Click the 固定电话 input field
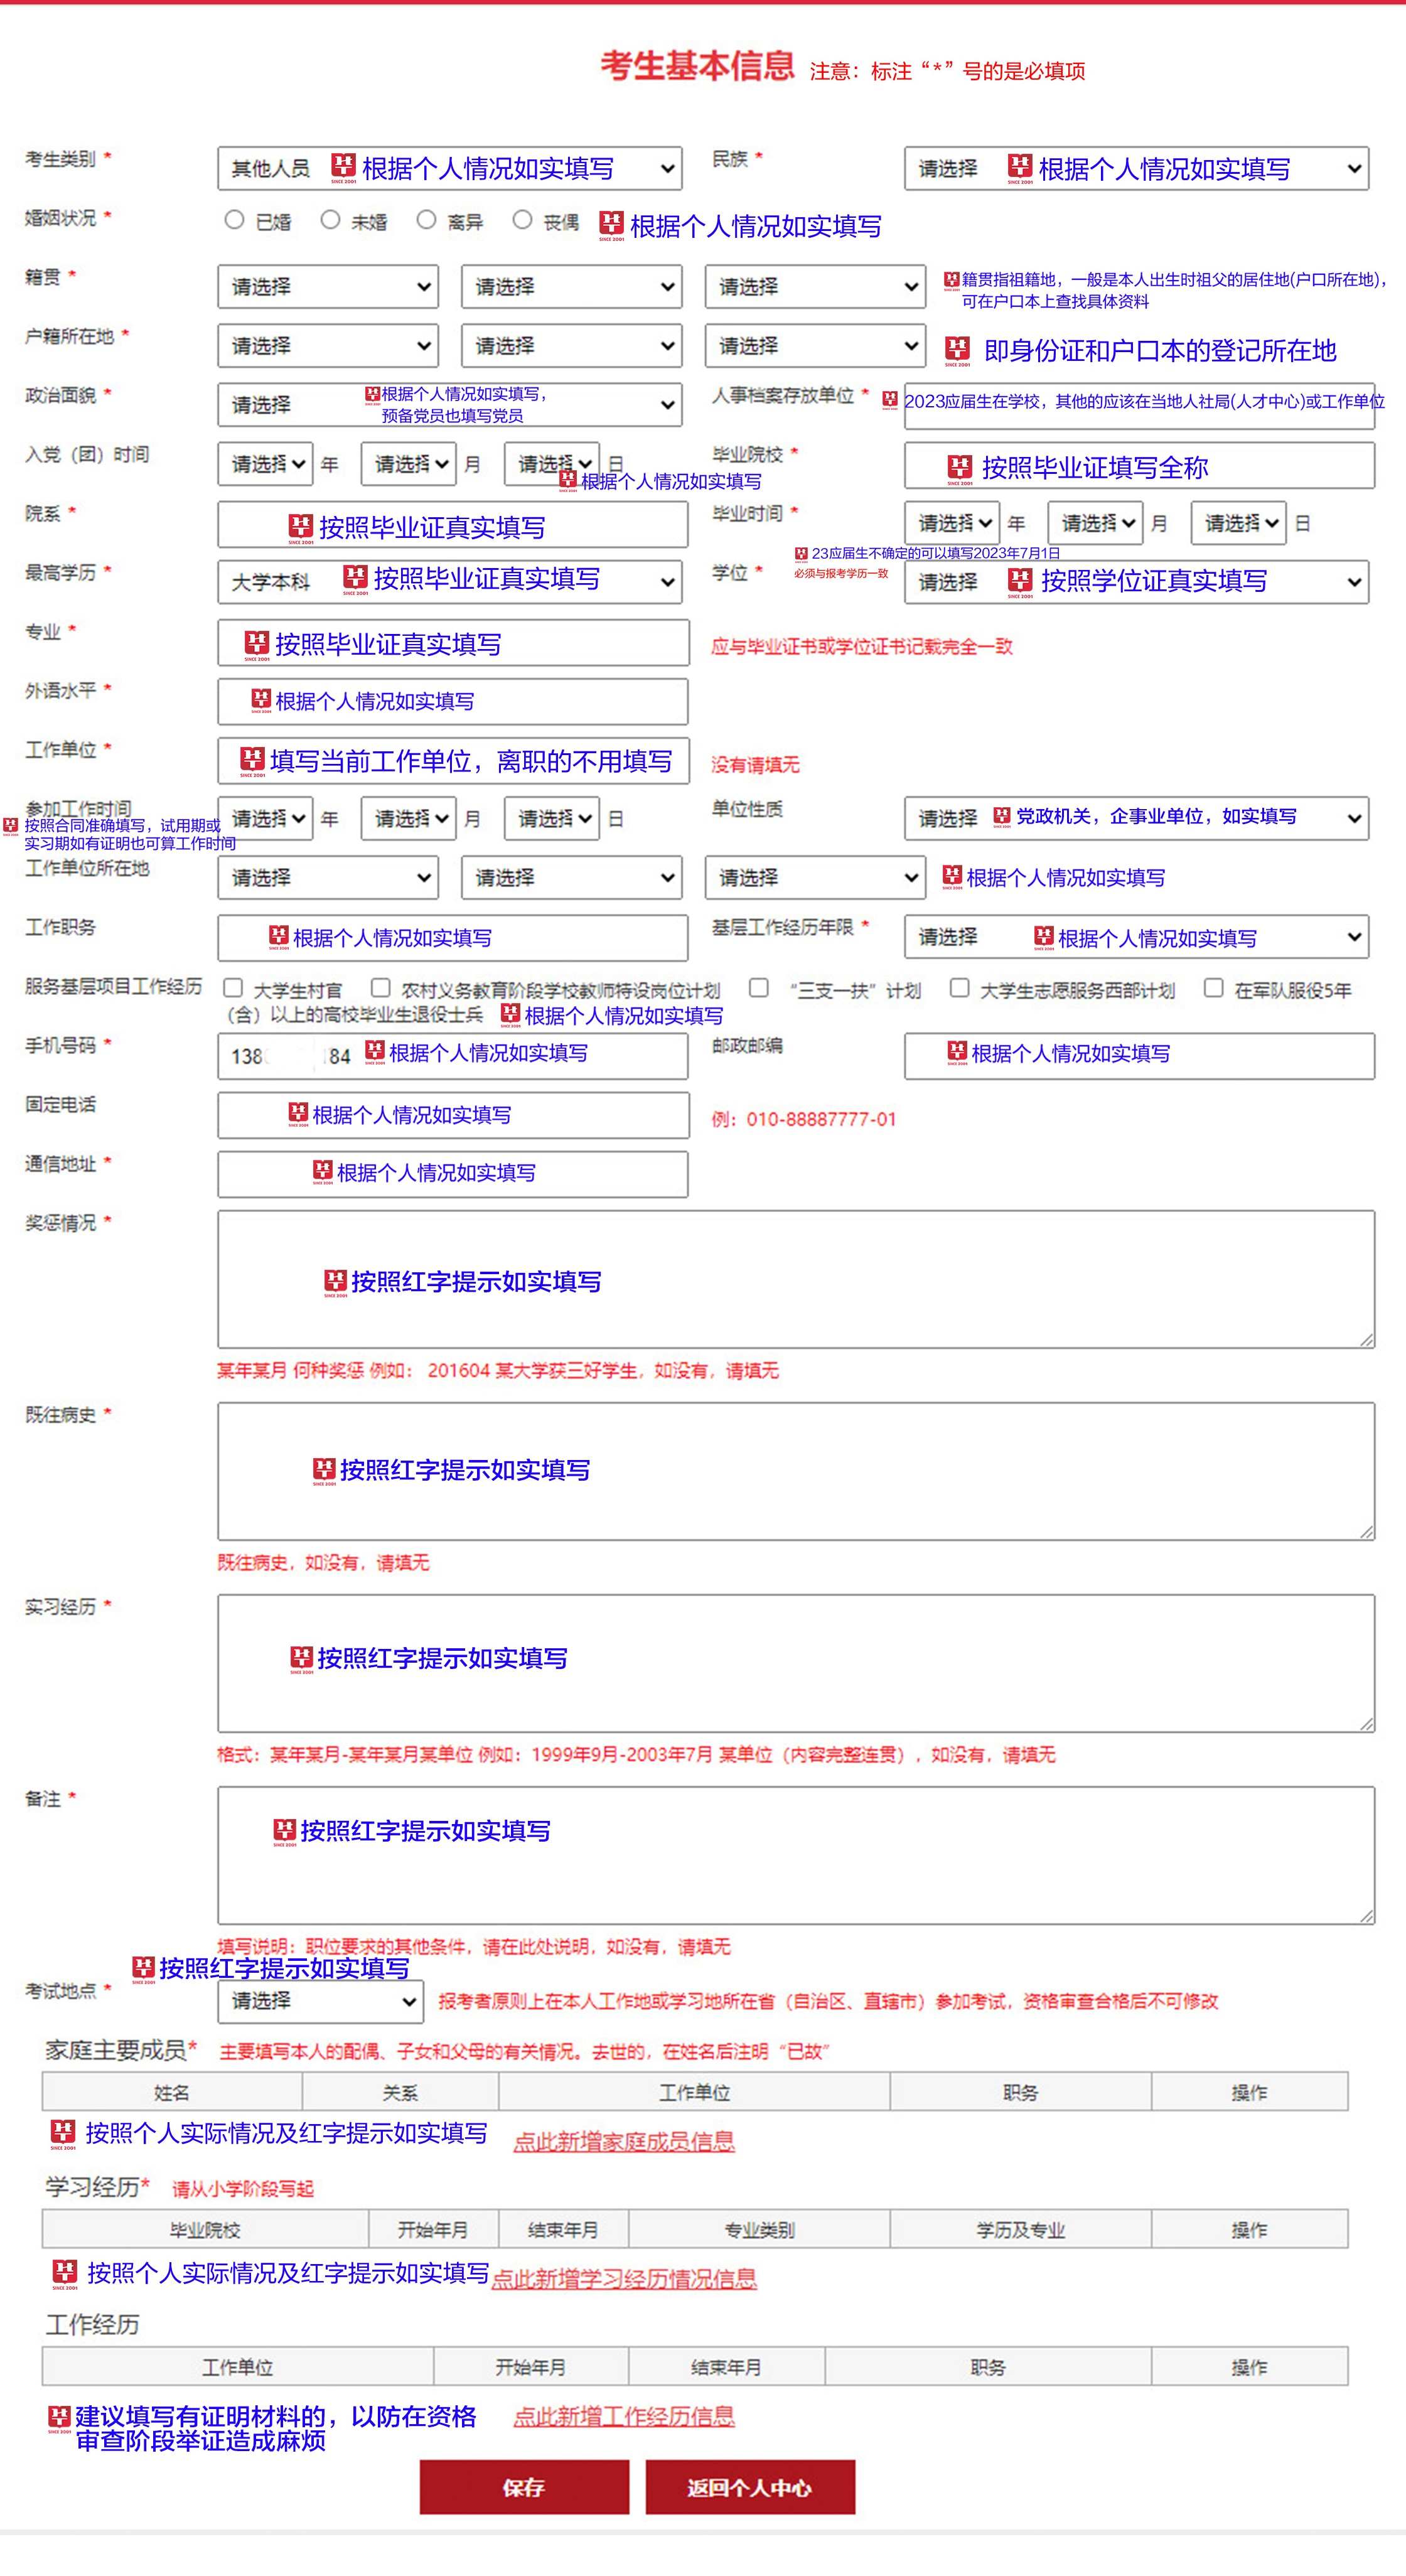The height and width of the screenshot is (2576, 1406). [453, 1115]
